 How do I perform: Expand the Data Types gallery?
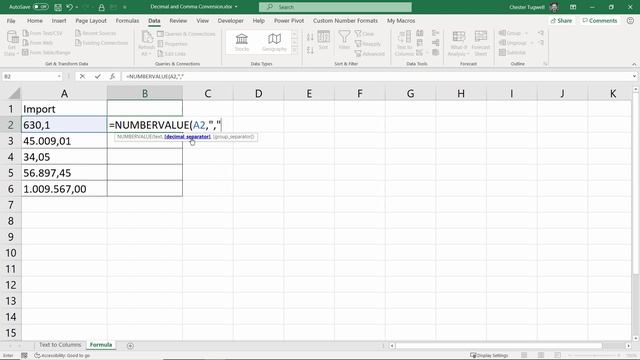pos(295,50)
